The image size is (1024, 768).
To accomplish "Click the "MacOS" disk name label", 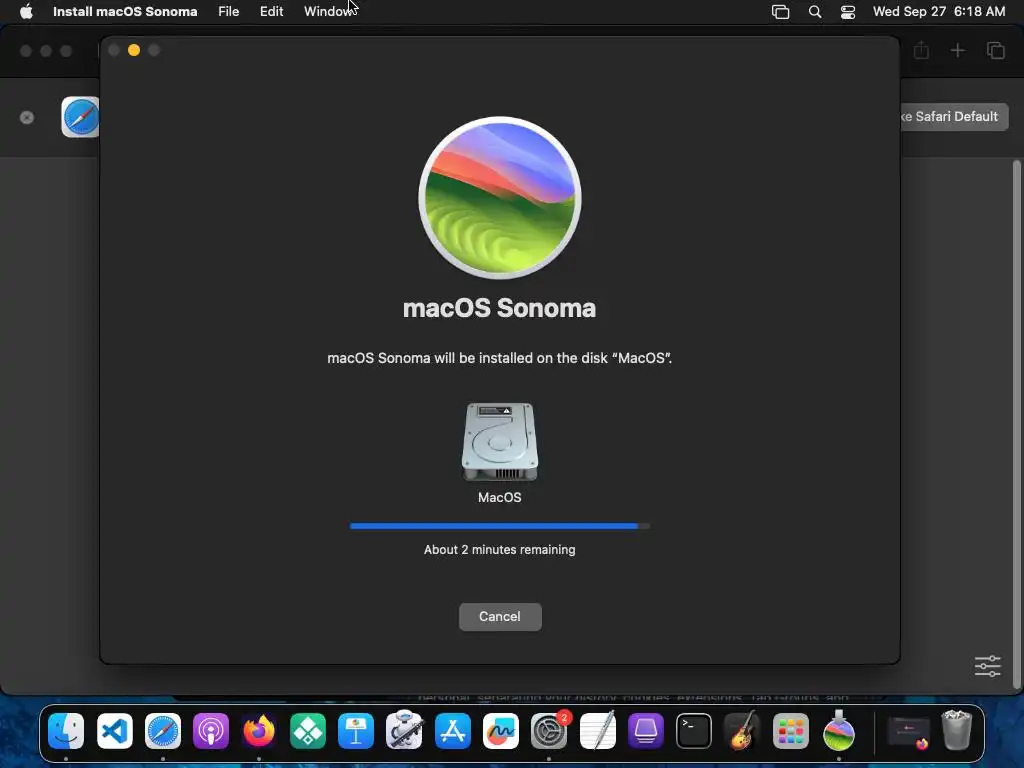I will pos(500,498).
